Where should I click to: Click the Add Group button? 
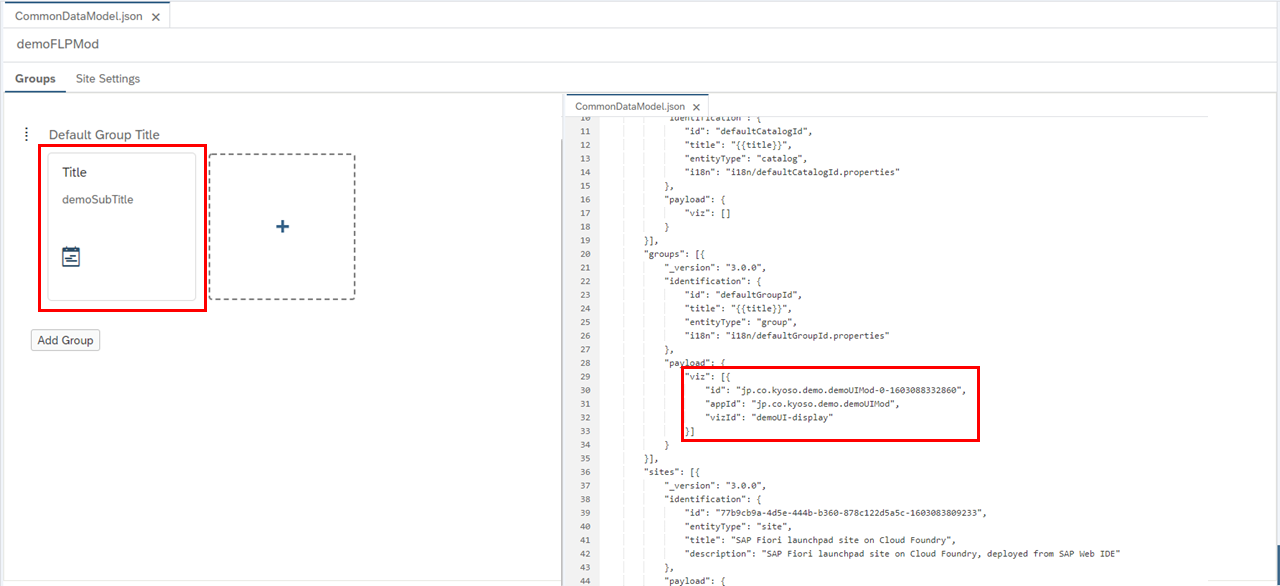click(65, 340)
